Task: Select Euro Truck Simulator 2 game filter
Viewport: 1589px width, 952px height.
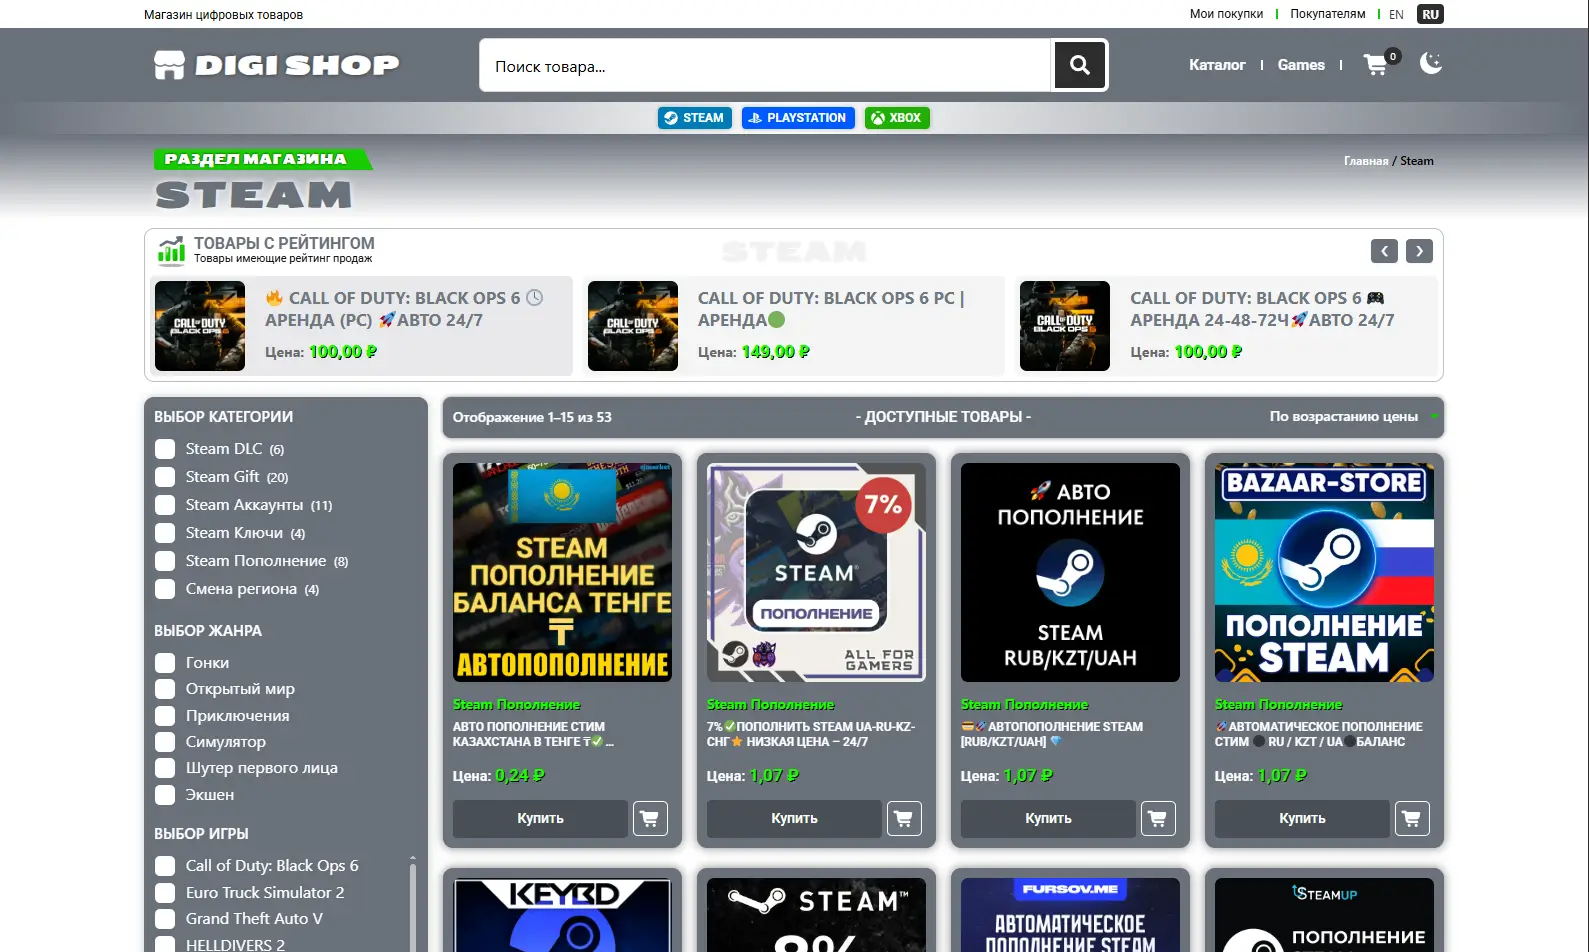Action: tap(165, 893)
